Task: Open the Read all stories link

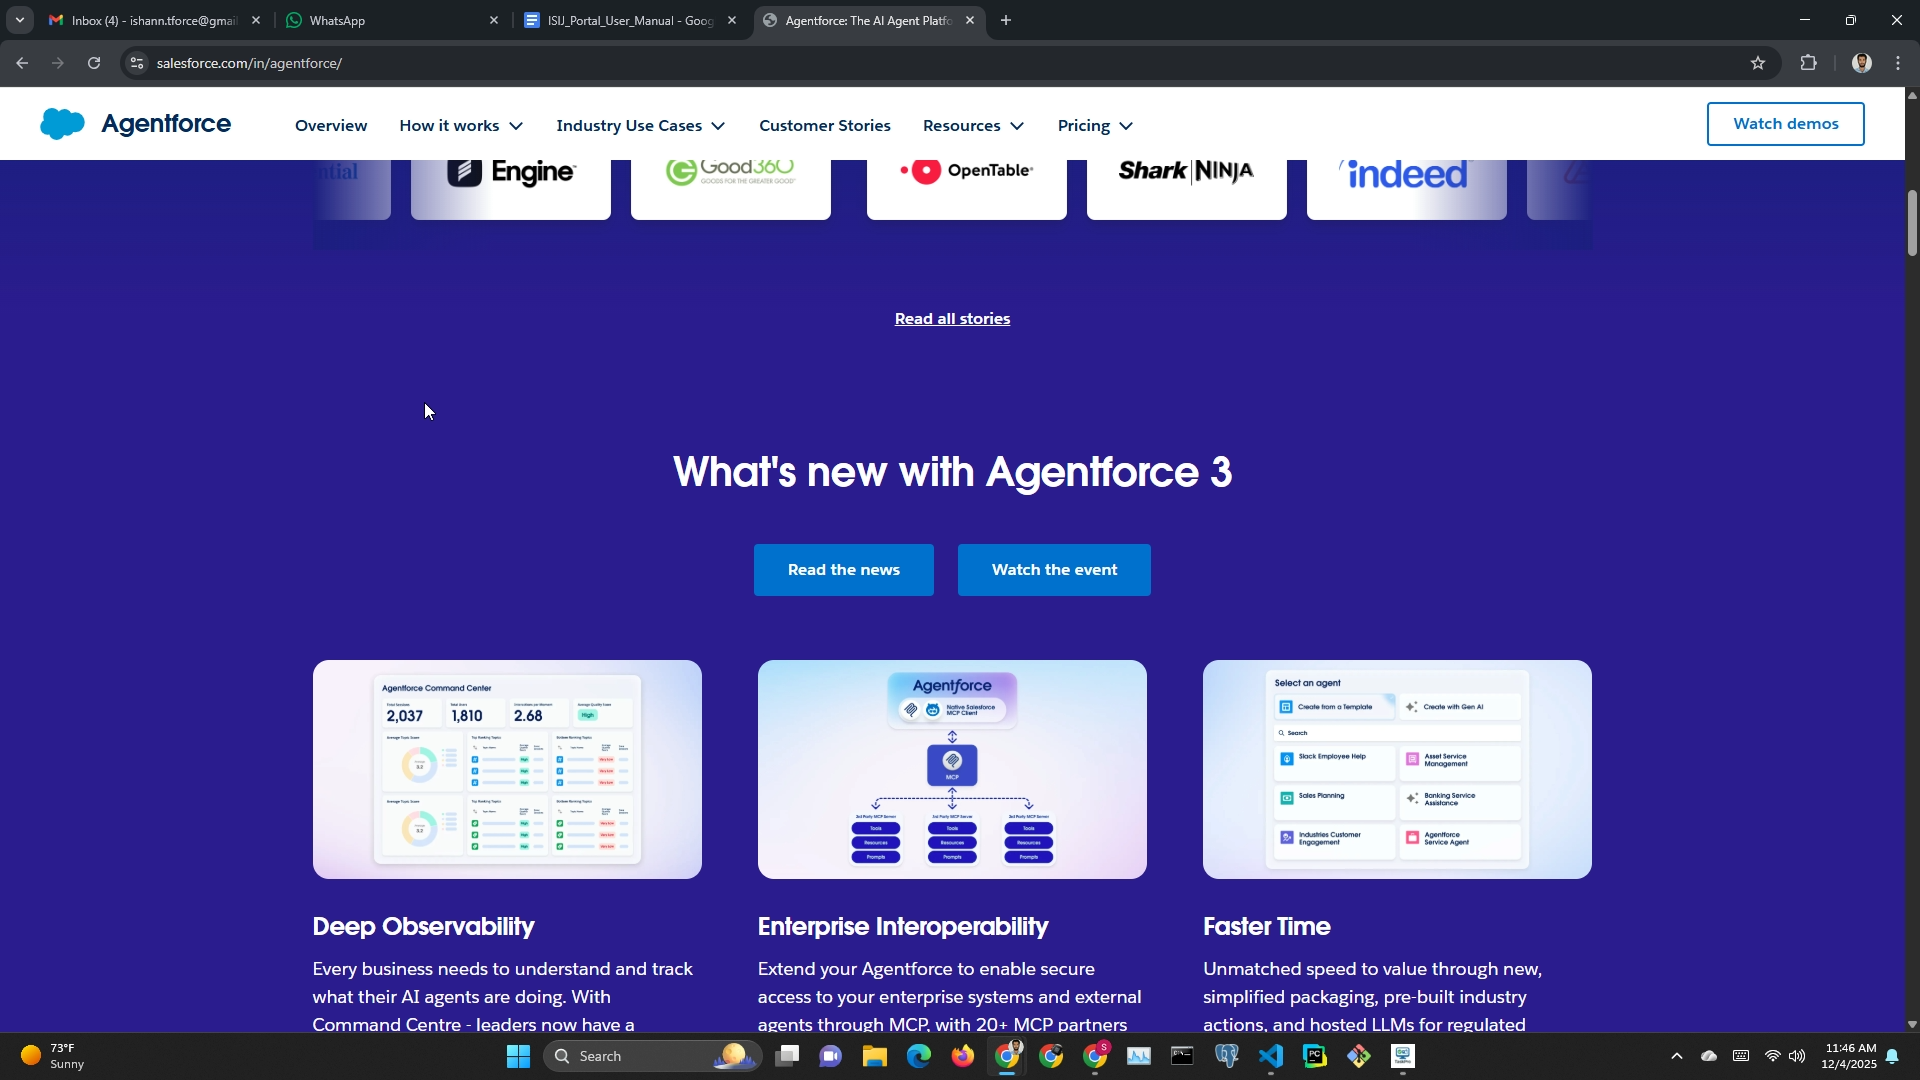Action: click(x=952, y=319)
